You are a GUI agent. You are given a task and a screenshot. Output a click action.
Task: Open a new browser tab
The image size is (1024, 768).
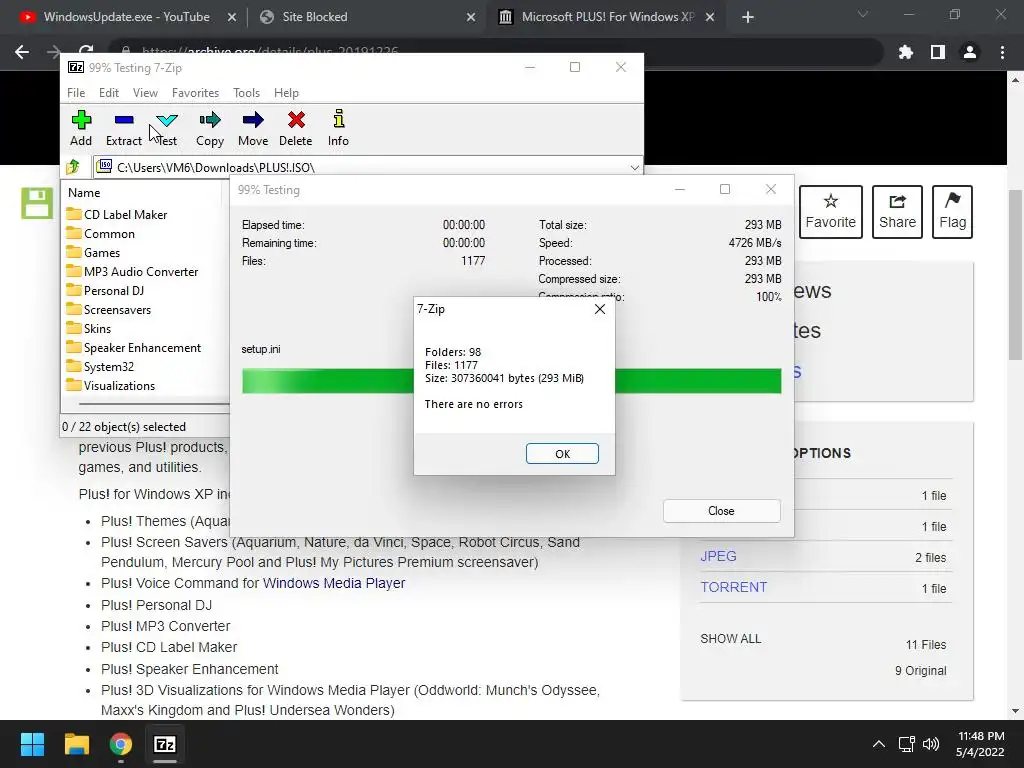[748, 17]
